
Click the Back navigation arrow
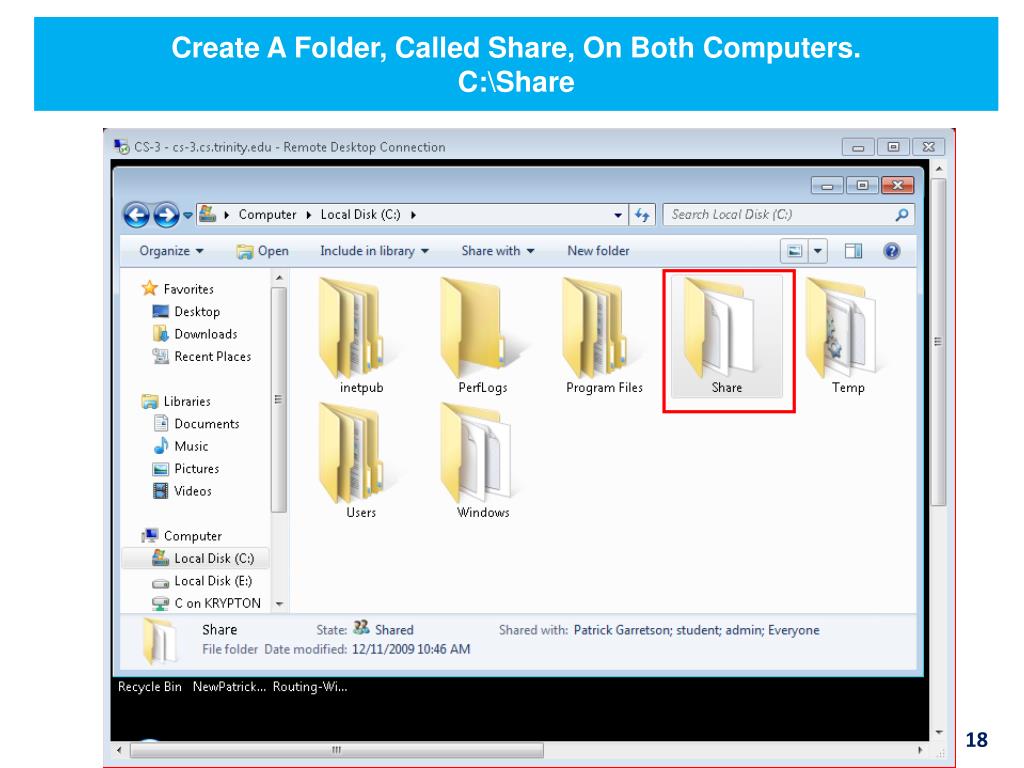pyautogui.click(x=136, y=215)
